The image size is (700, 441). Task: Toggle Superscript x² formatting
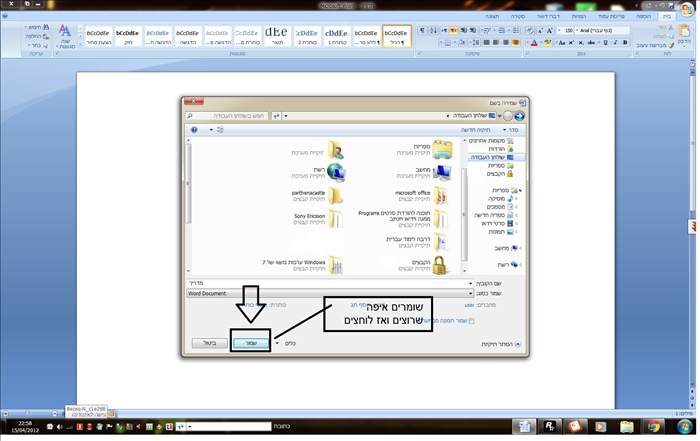tap(571, 42)
